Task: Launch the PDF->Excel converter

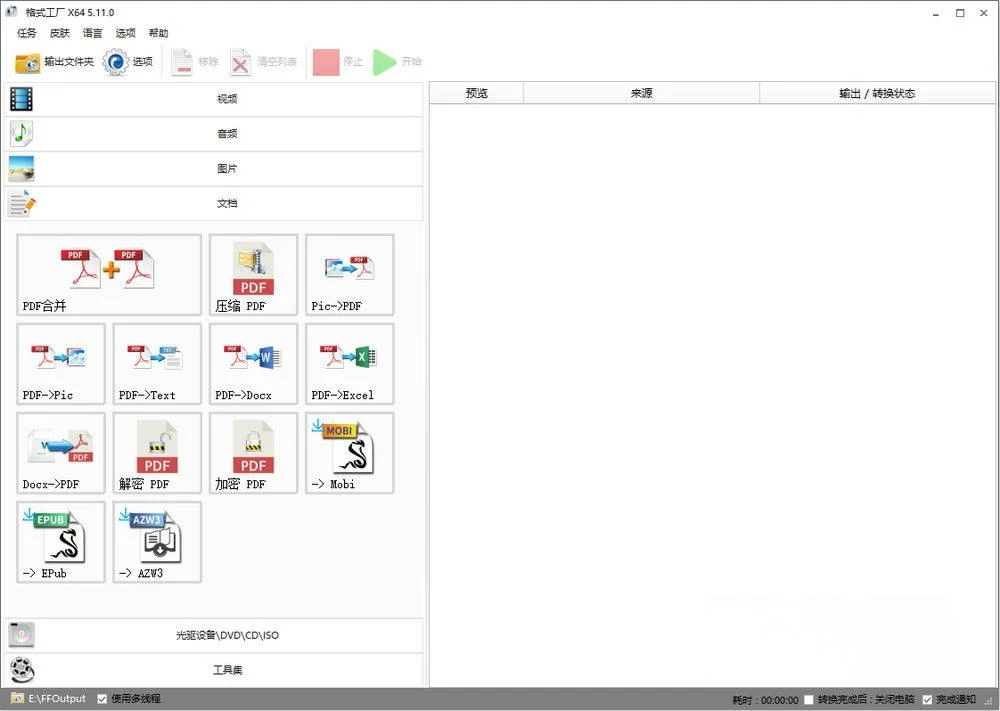Action: (x=349, y=363)
